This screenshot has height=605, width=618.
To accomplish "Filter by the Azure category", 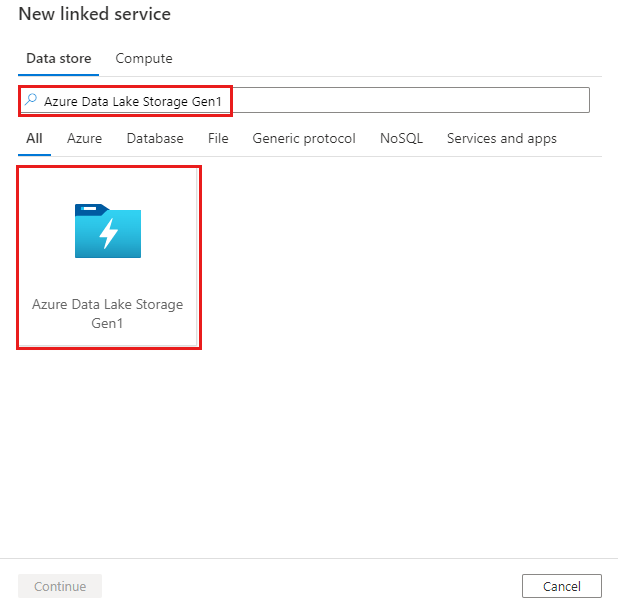I will [84, 139].
